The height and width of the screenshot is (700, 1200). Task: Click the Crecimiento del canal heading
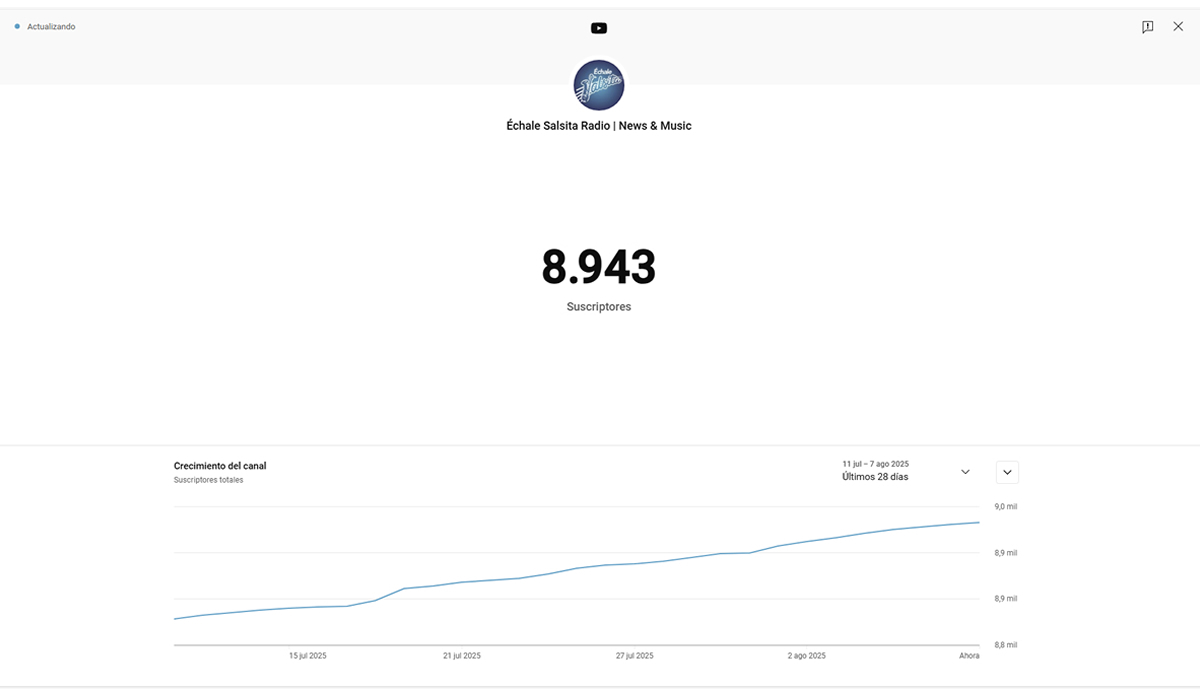220,466
